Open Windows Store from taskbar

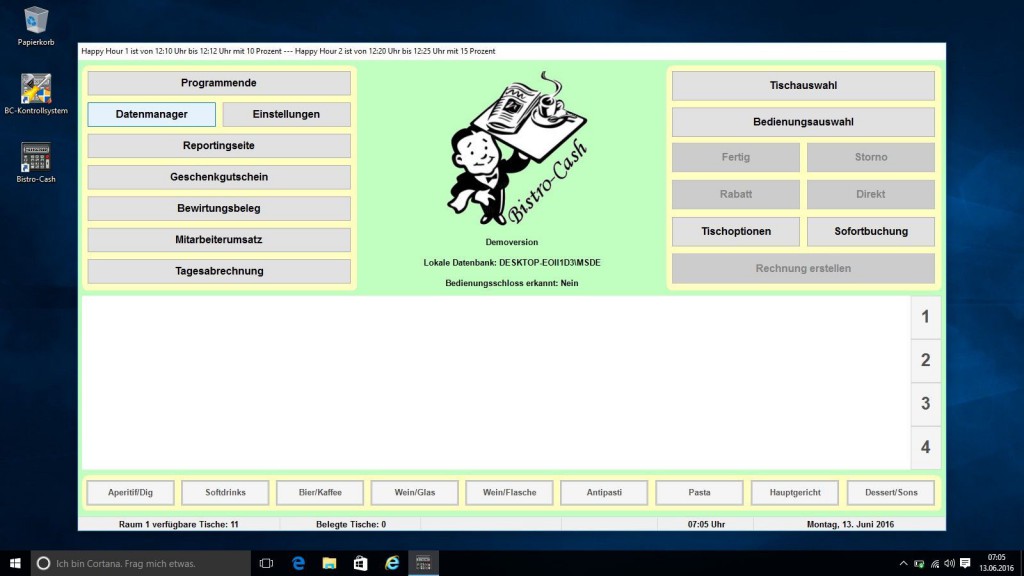[x=360, y=563]
